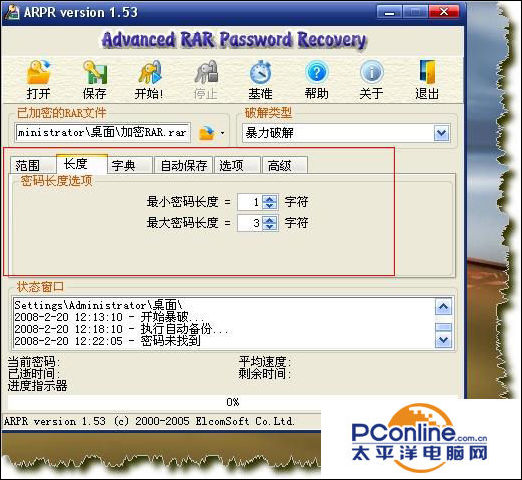Switch to the 自动保存 tab
The image size is (522, 480).
point(183,165)
